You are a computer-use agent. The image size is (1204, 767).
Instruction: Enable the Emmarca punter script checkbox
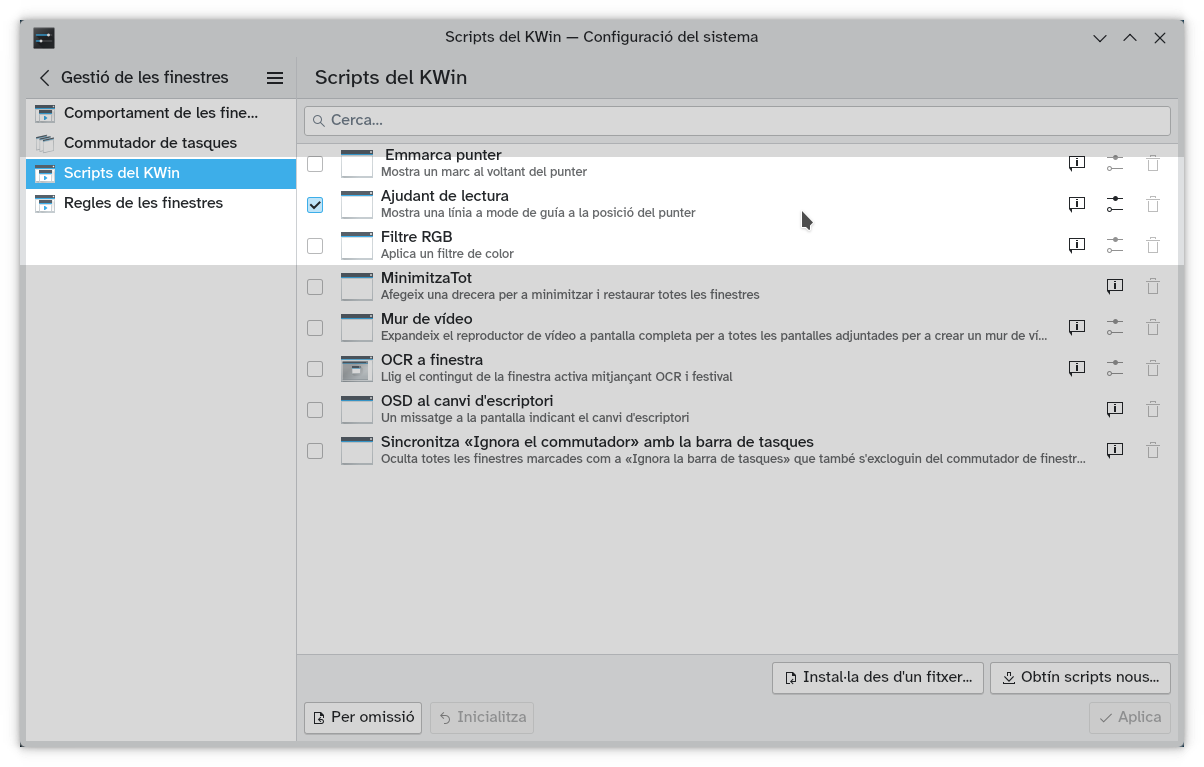[x=315, y=163]
